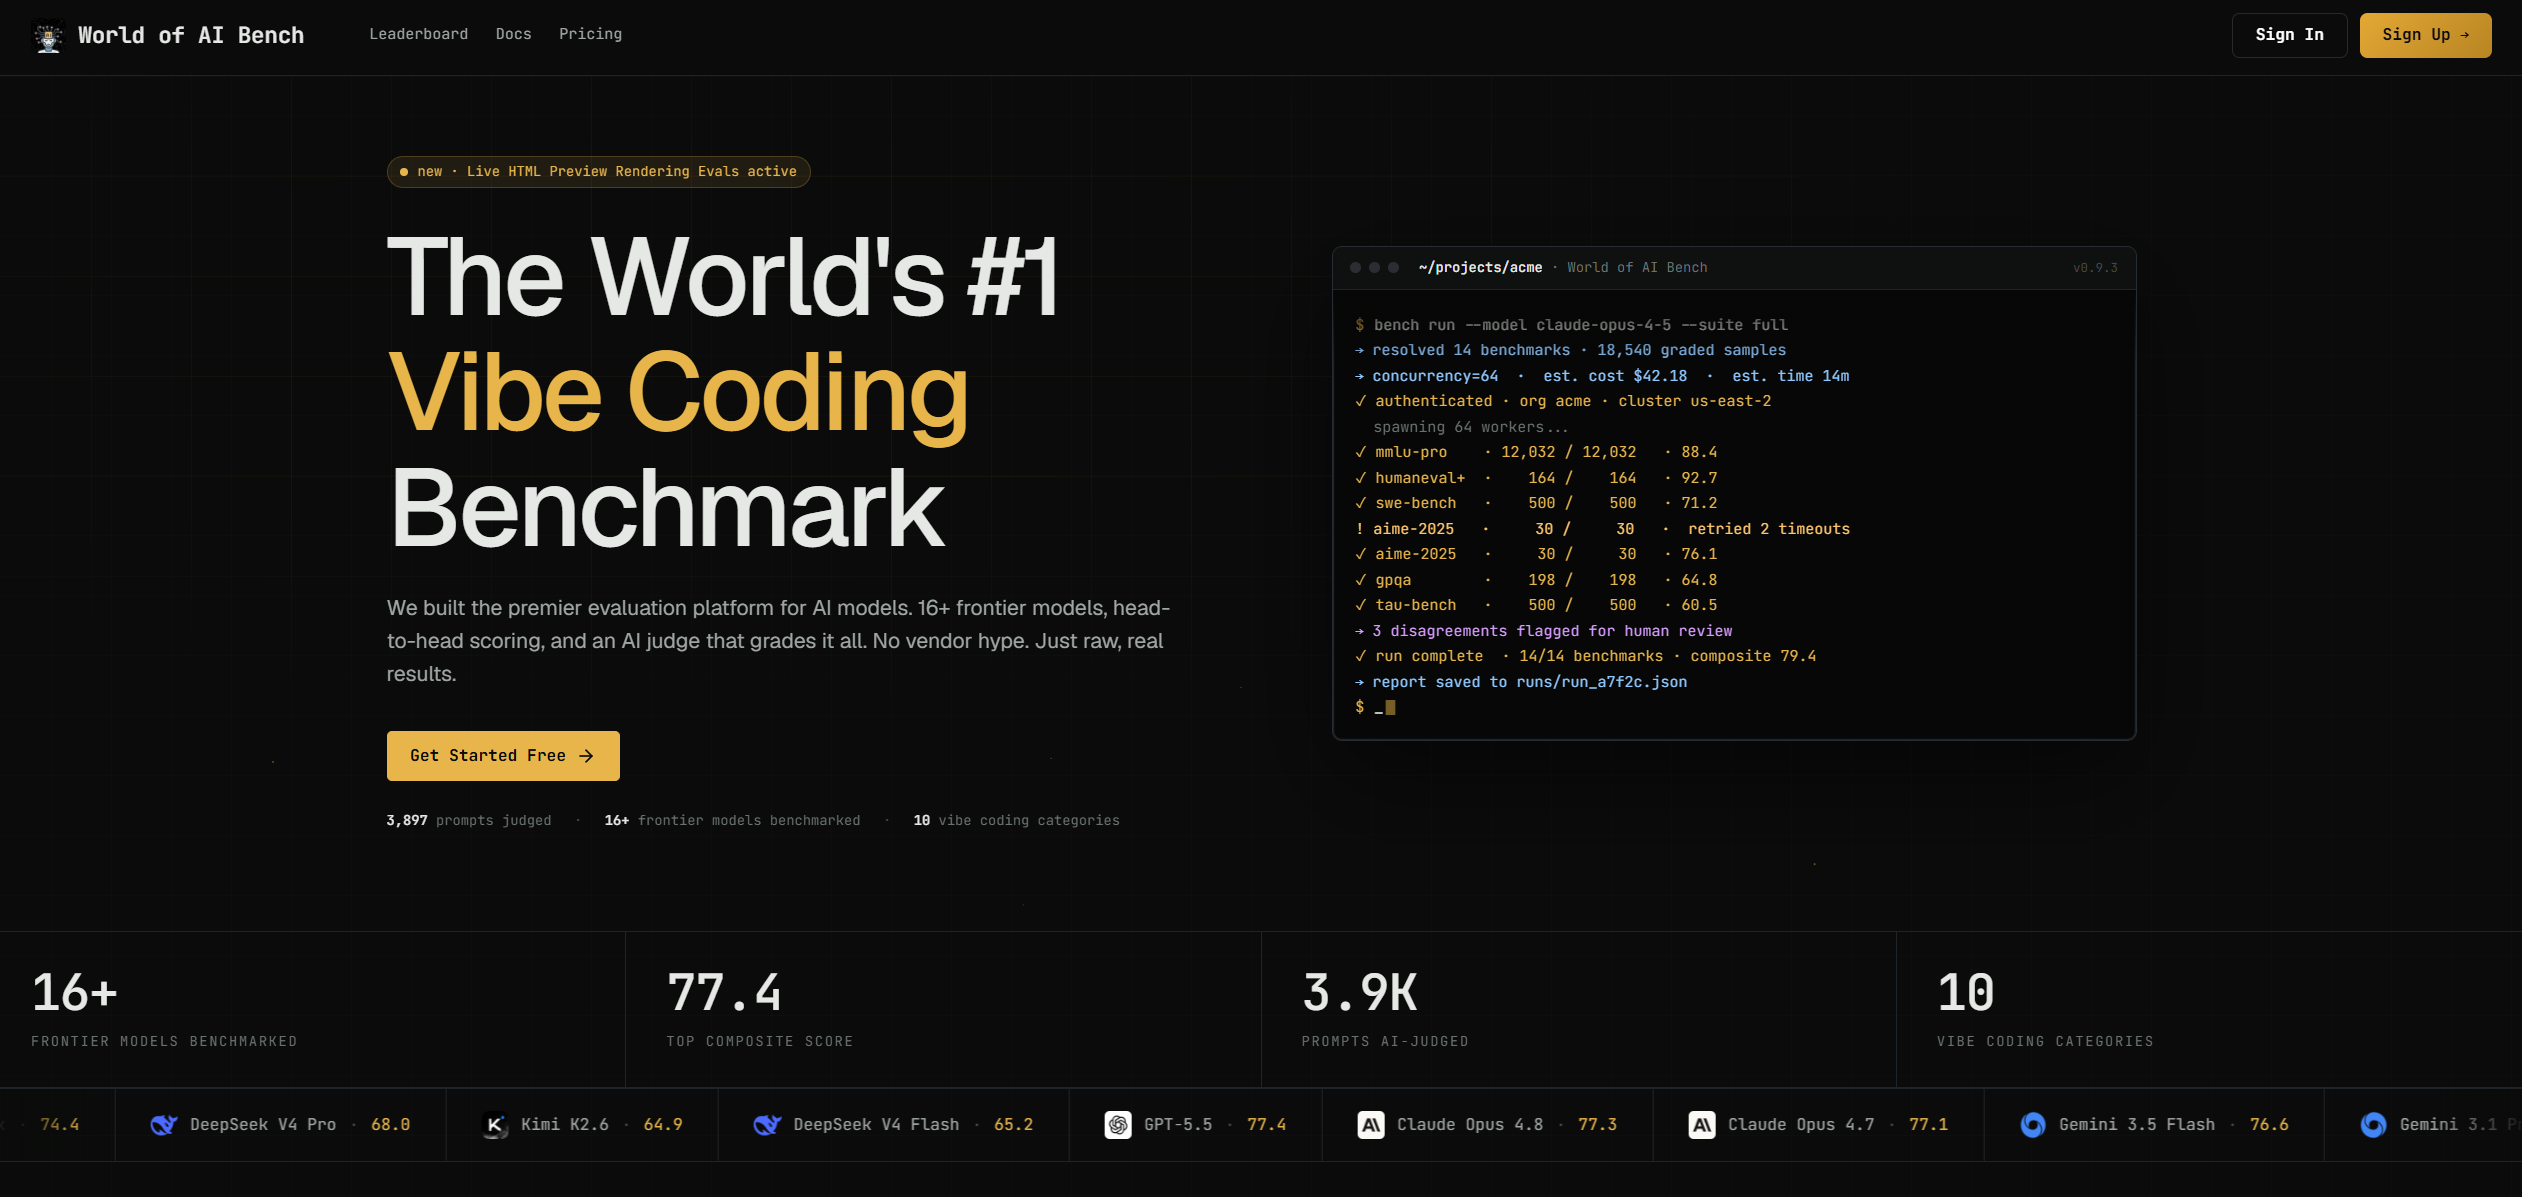Click the 16+ frontier models benchmarked stat card
Viewport: 2522px width, 1197px height.
[x=313, y=1010]
